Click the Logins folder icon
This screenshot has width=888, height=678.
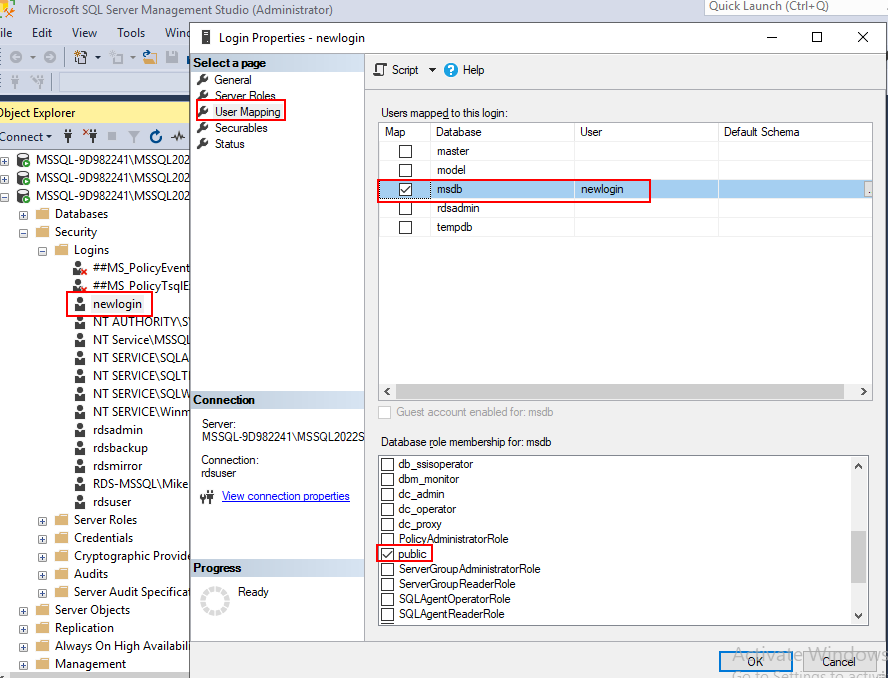[x=62, y=250]
